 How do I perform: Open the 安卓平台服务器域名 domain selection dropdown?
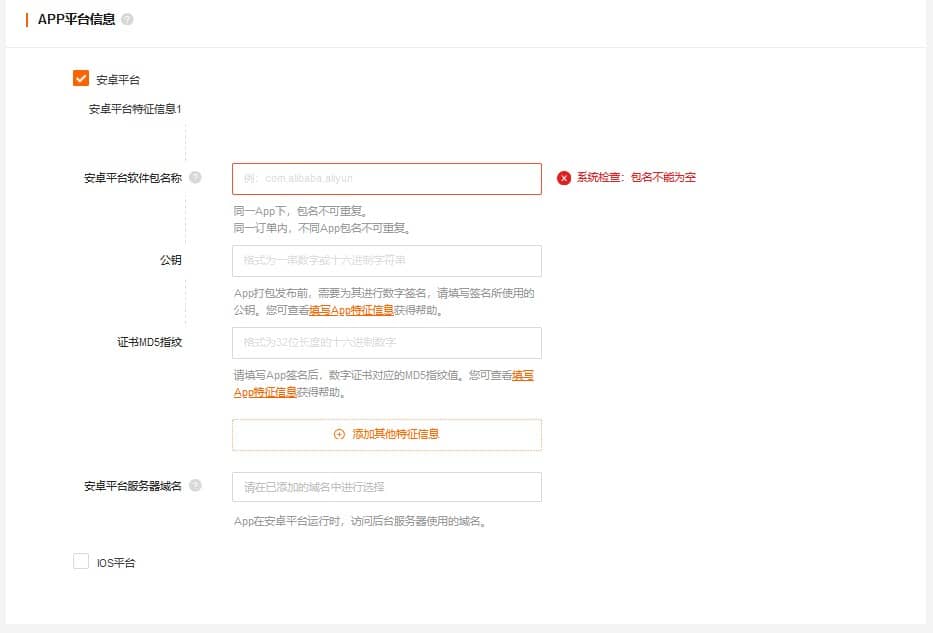[x=386, y=487]
